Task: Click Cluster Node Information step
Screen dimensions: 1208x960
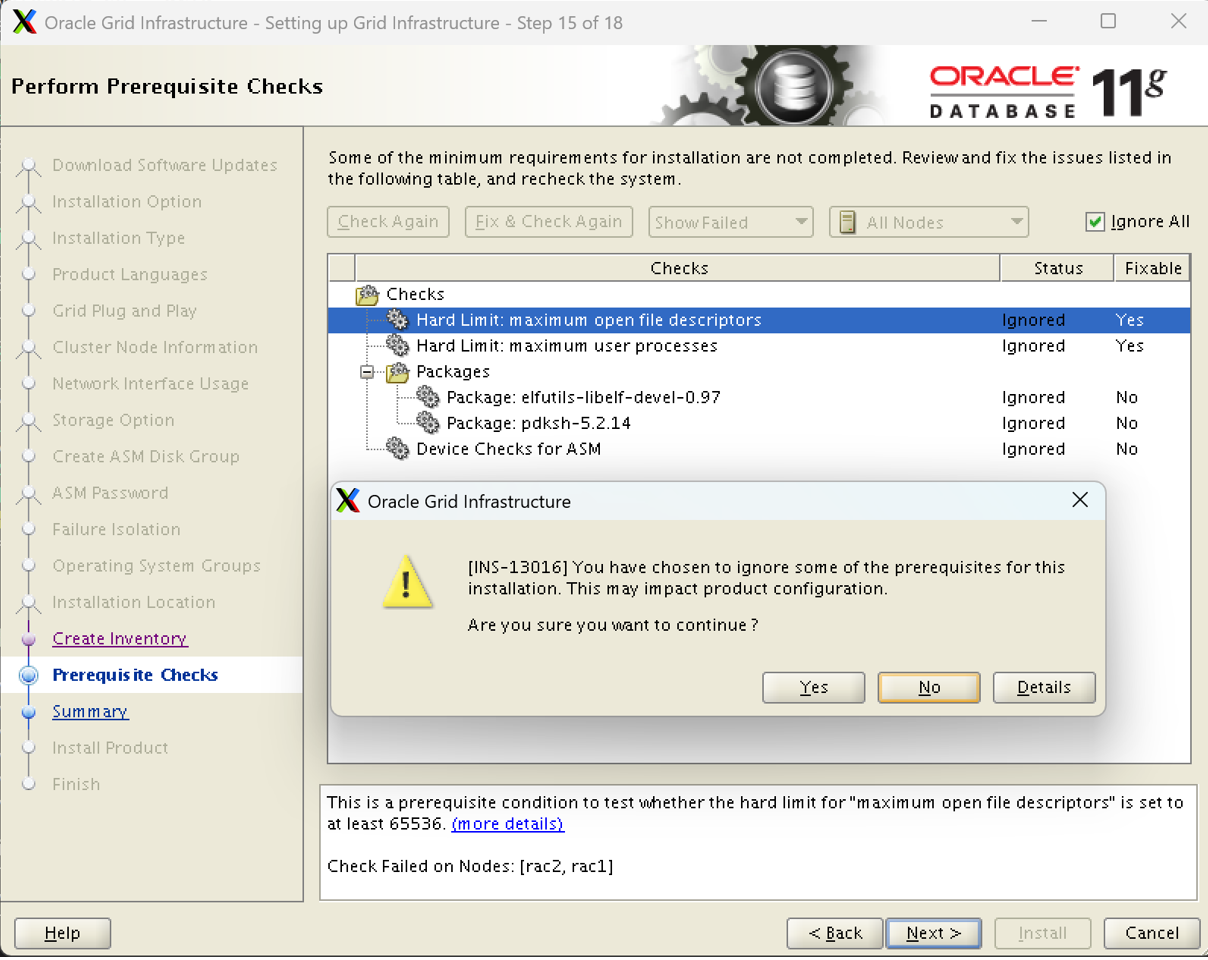Action: tap(155, 348)
